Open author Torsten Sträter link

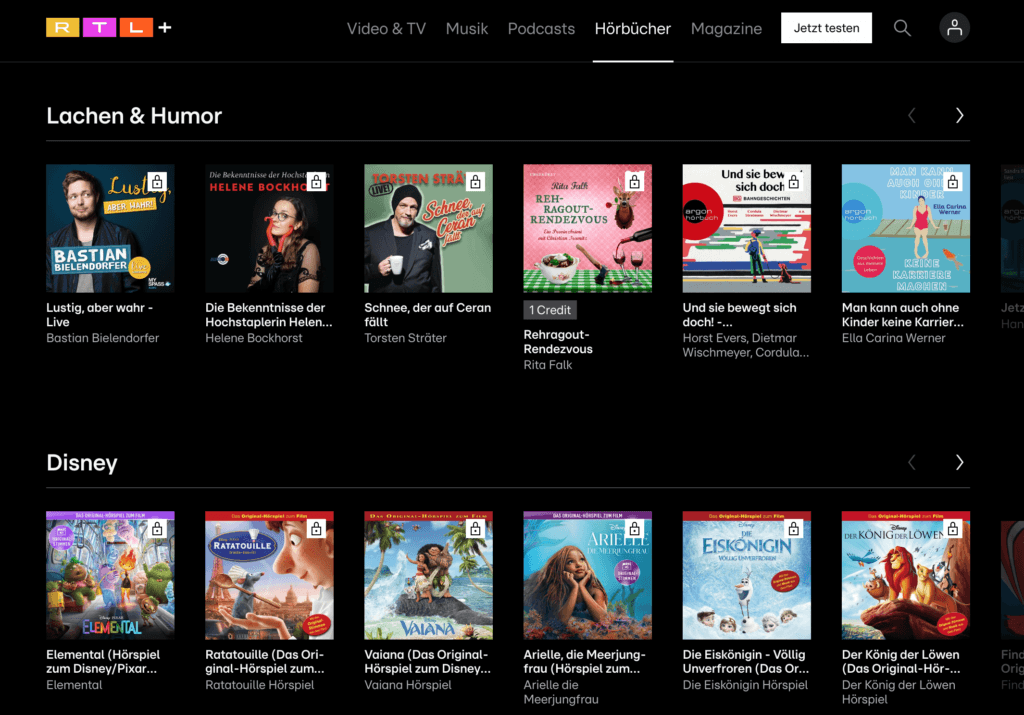click(x=405, y=338)
